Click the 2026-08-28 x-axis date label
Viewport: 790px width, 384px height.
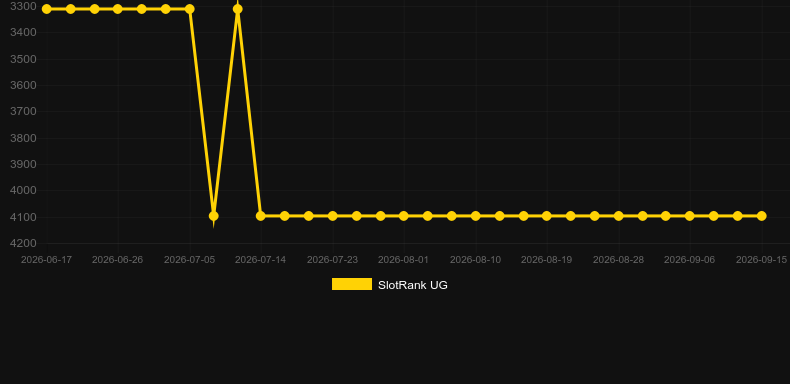(x=619, y=260)
